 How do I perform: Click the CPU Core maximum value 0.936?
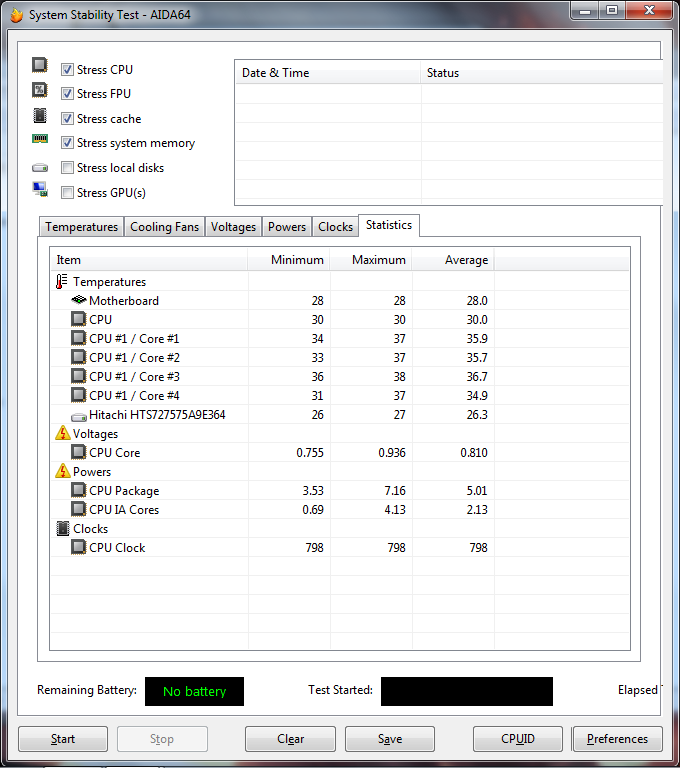[x=392, y=453]
